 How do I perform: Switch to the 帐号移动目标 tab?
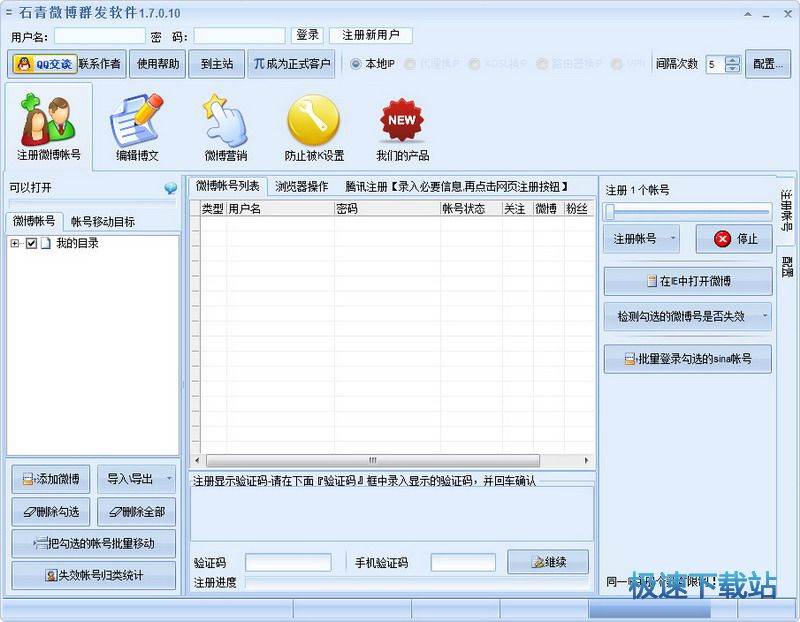pos(102,222)
